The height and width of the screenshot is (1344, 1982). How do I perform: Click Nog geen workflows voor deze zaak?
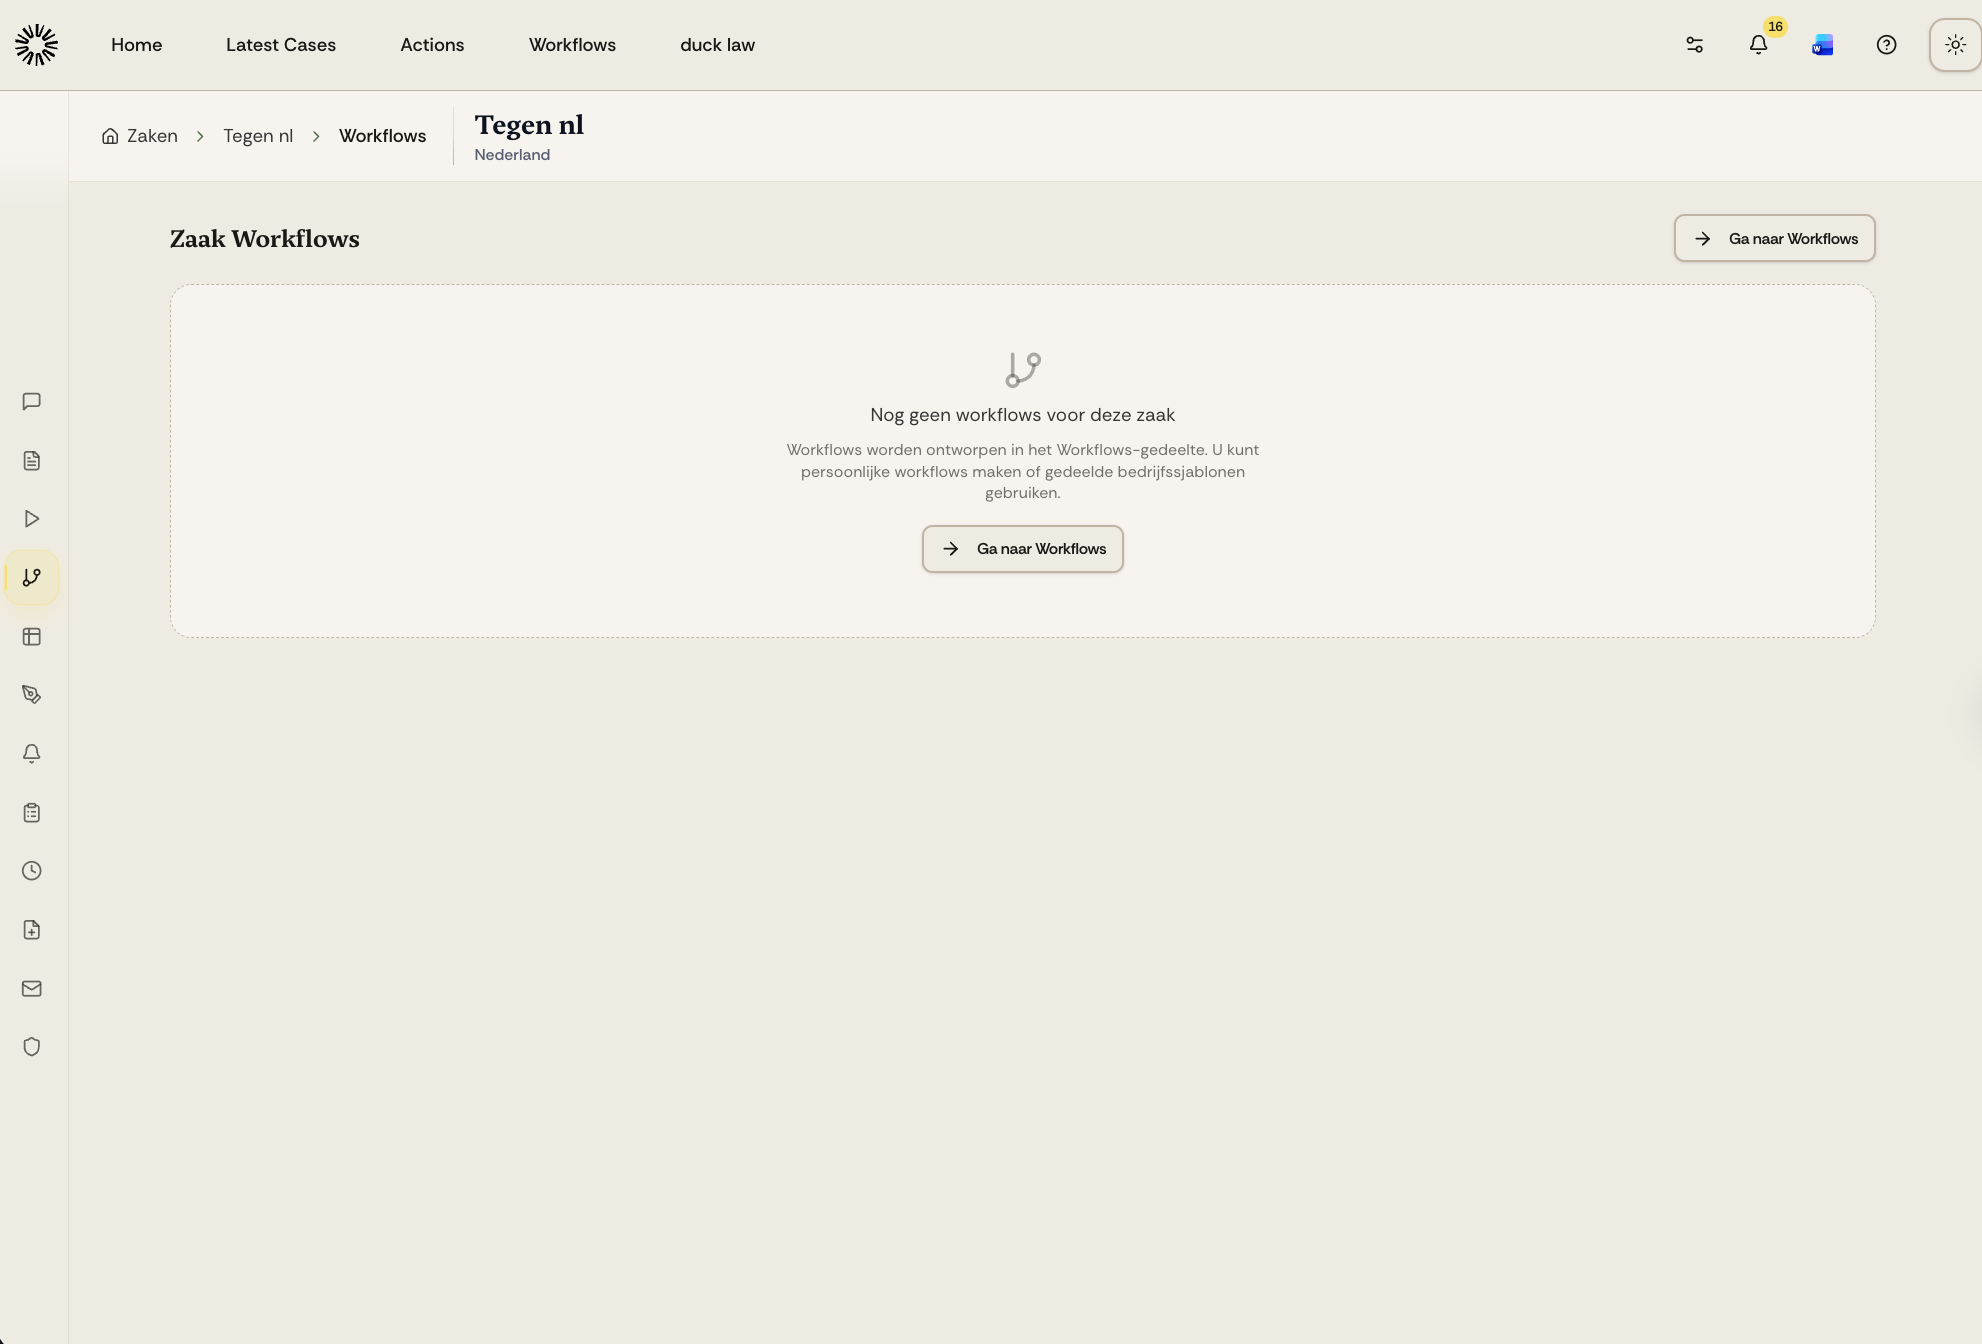(x=1022, y=415)
